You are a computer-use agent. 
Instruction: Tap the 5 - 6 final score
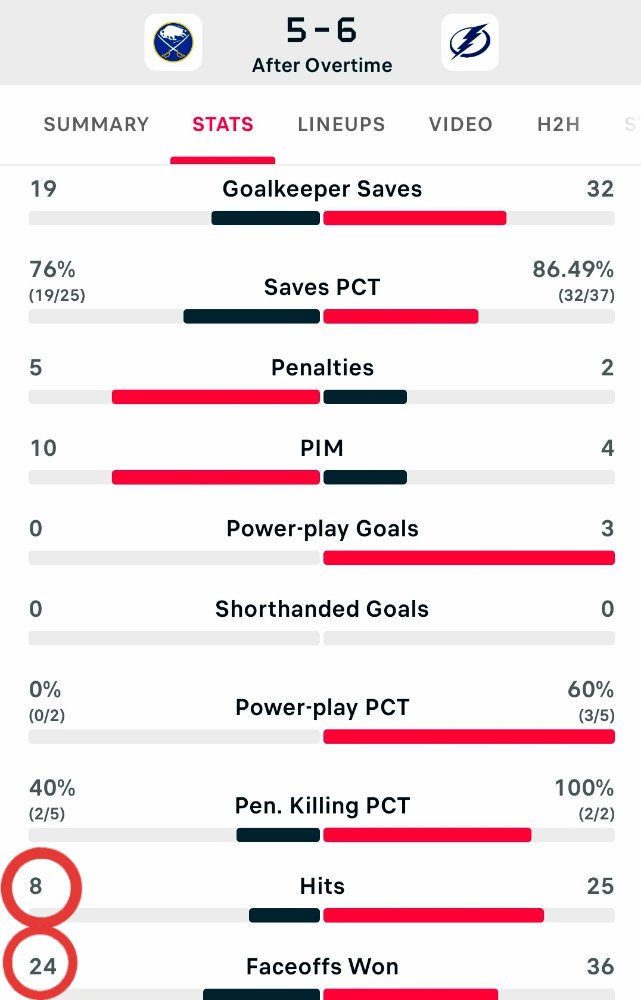click(x=321, y=30)
